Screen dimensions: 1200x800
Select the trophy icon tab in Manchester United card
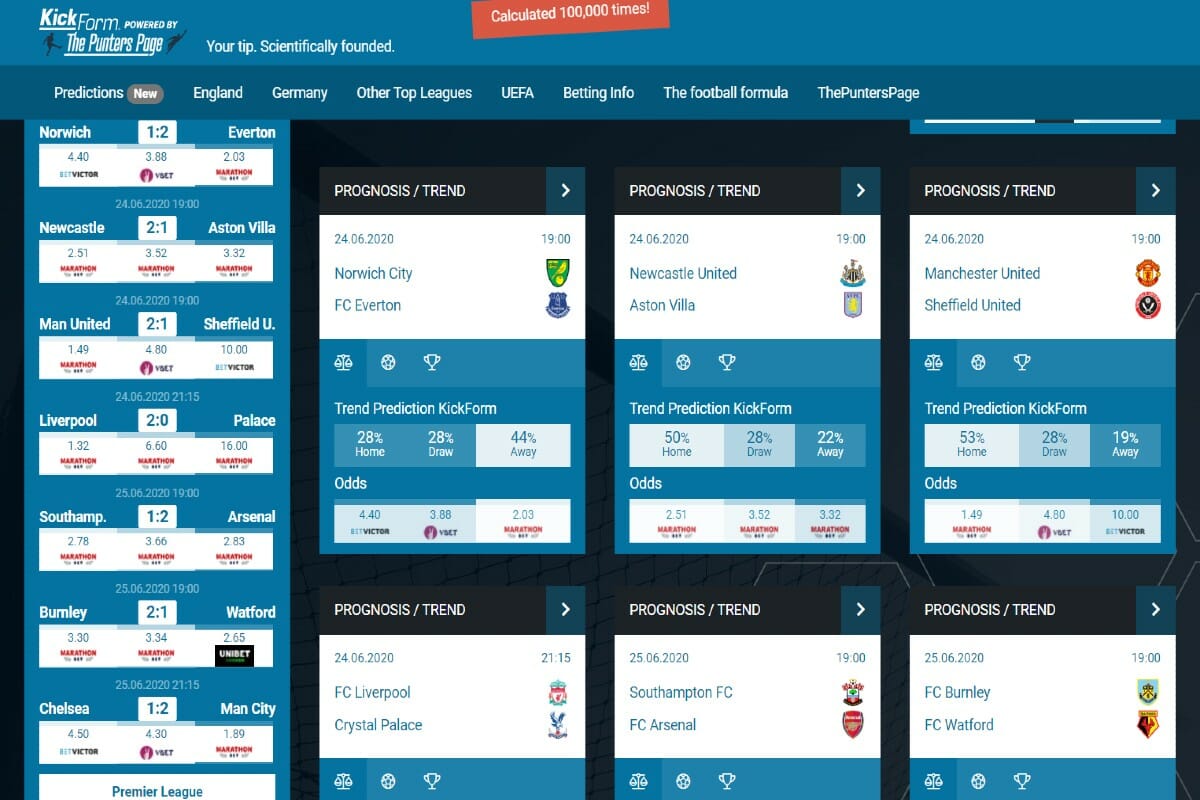pyautogui.click(x=1022, y=363)
